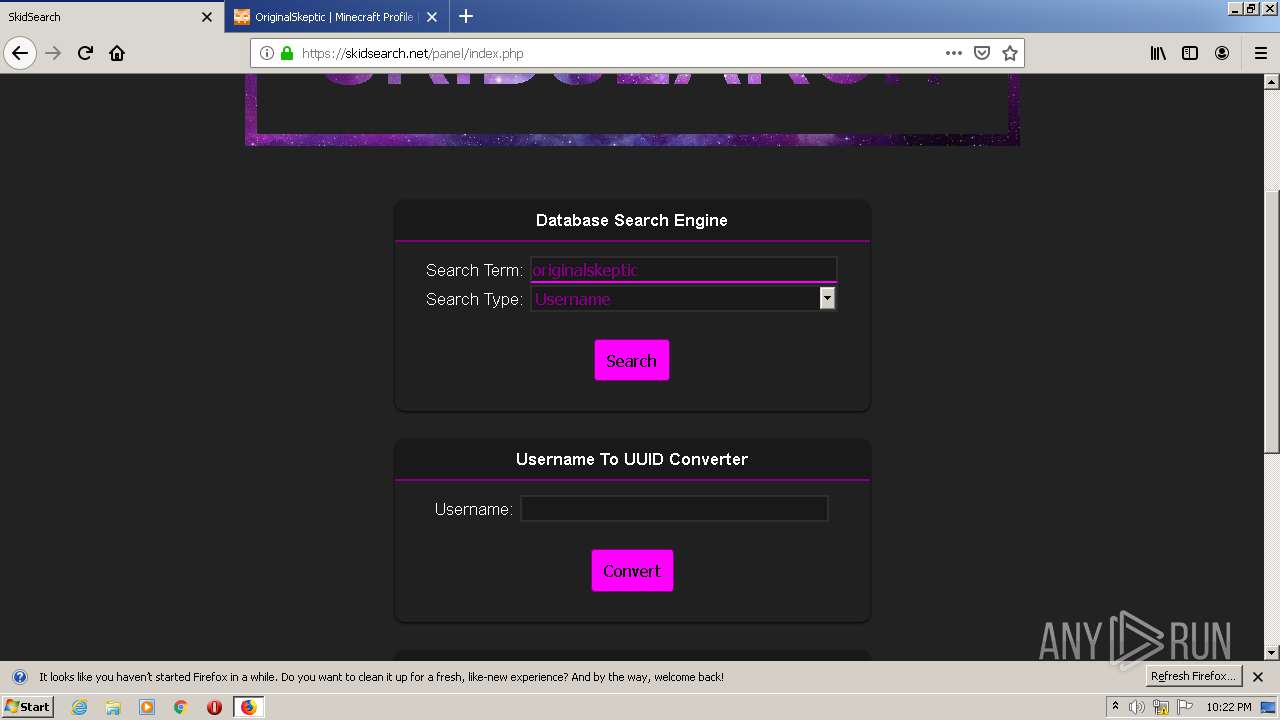The width and height of the screenshot is (1280, 720).
Task: Show site information icon in address bar
Action: (x=267, y=53)
